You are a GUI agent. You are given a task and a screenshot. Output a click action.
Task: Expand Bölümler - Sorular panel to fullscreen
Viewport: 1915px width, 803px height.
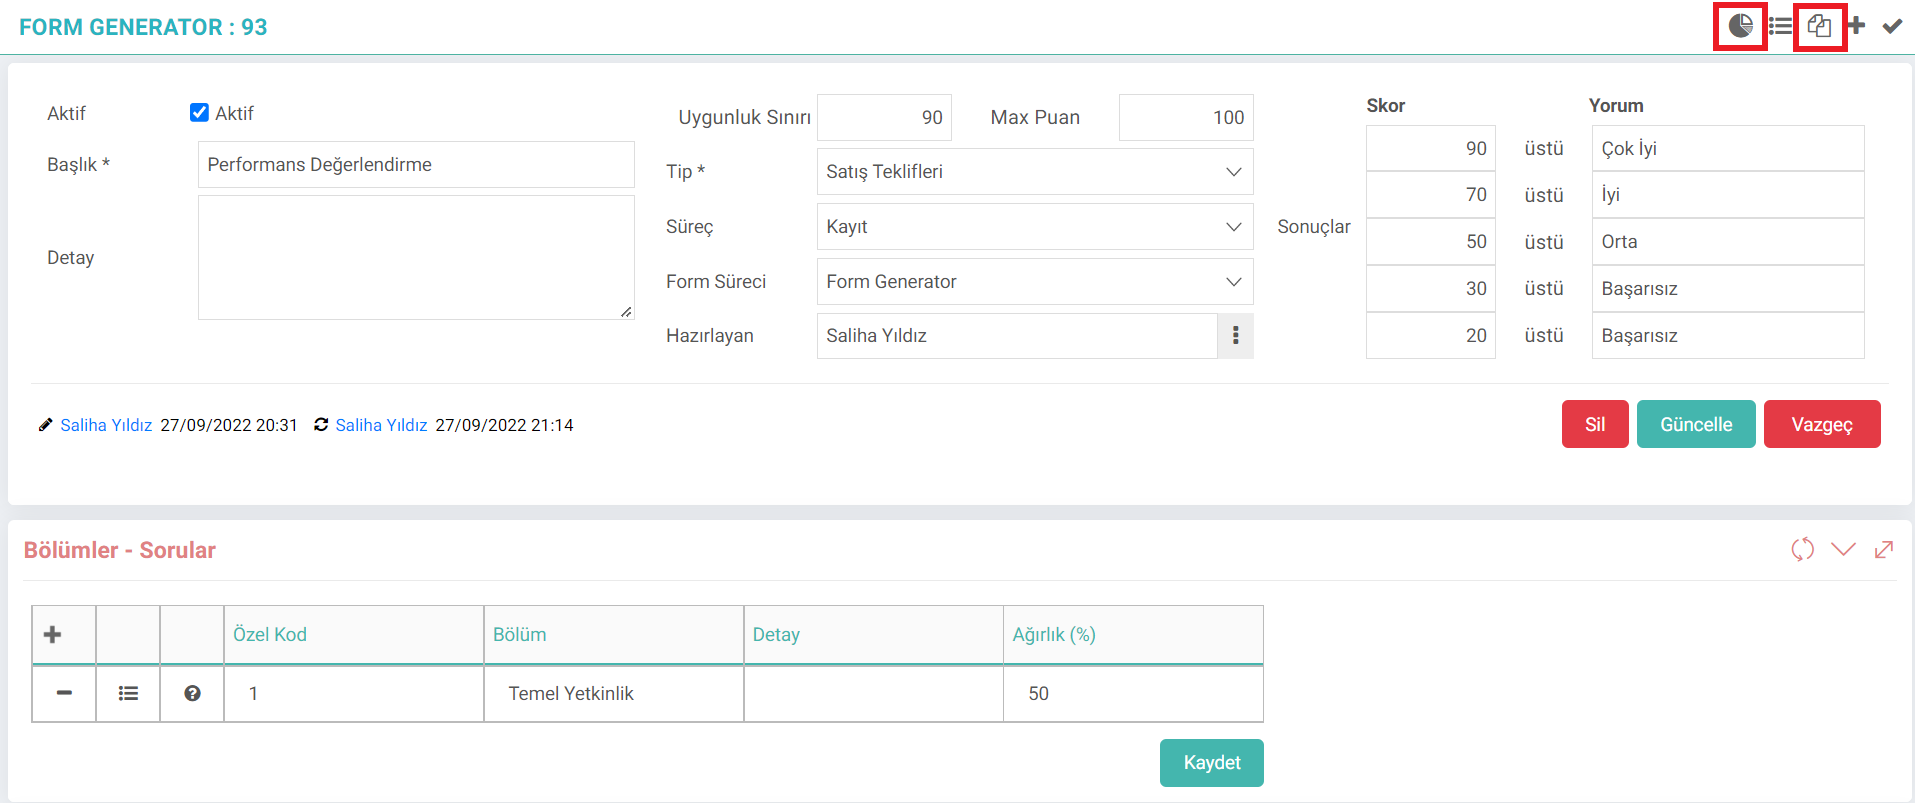click(1884, 549)
